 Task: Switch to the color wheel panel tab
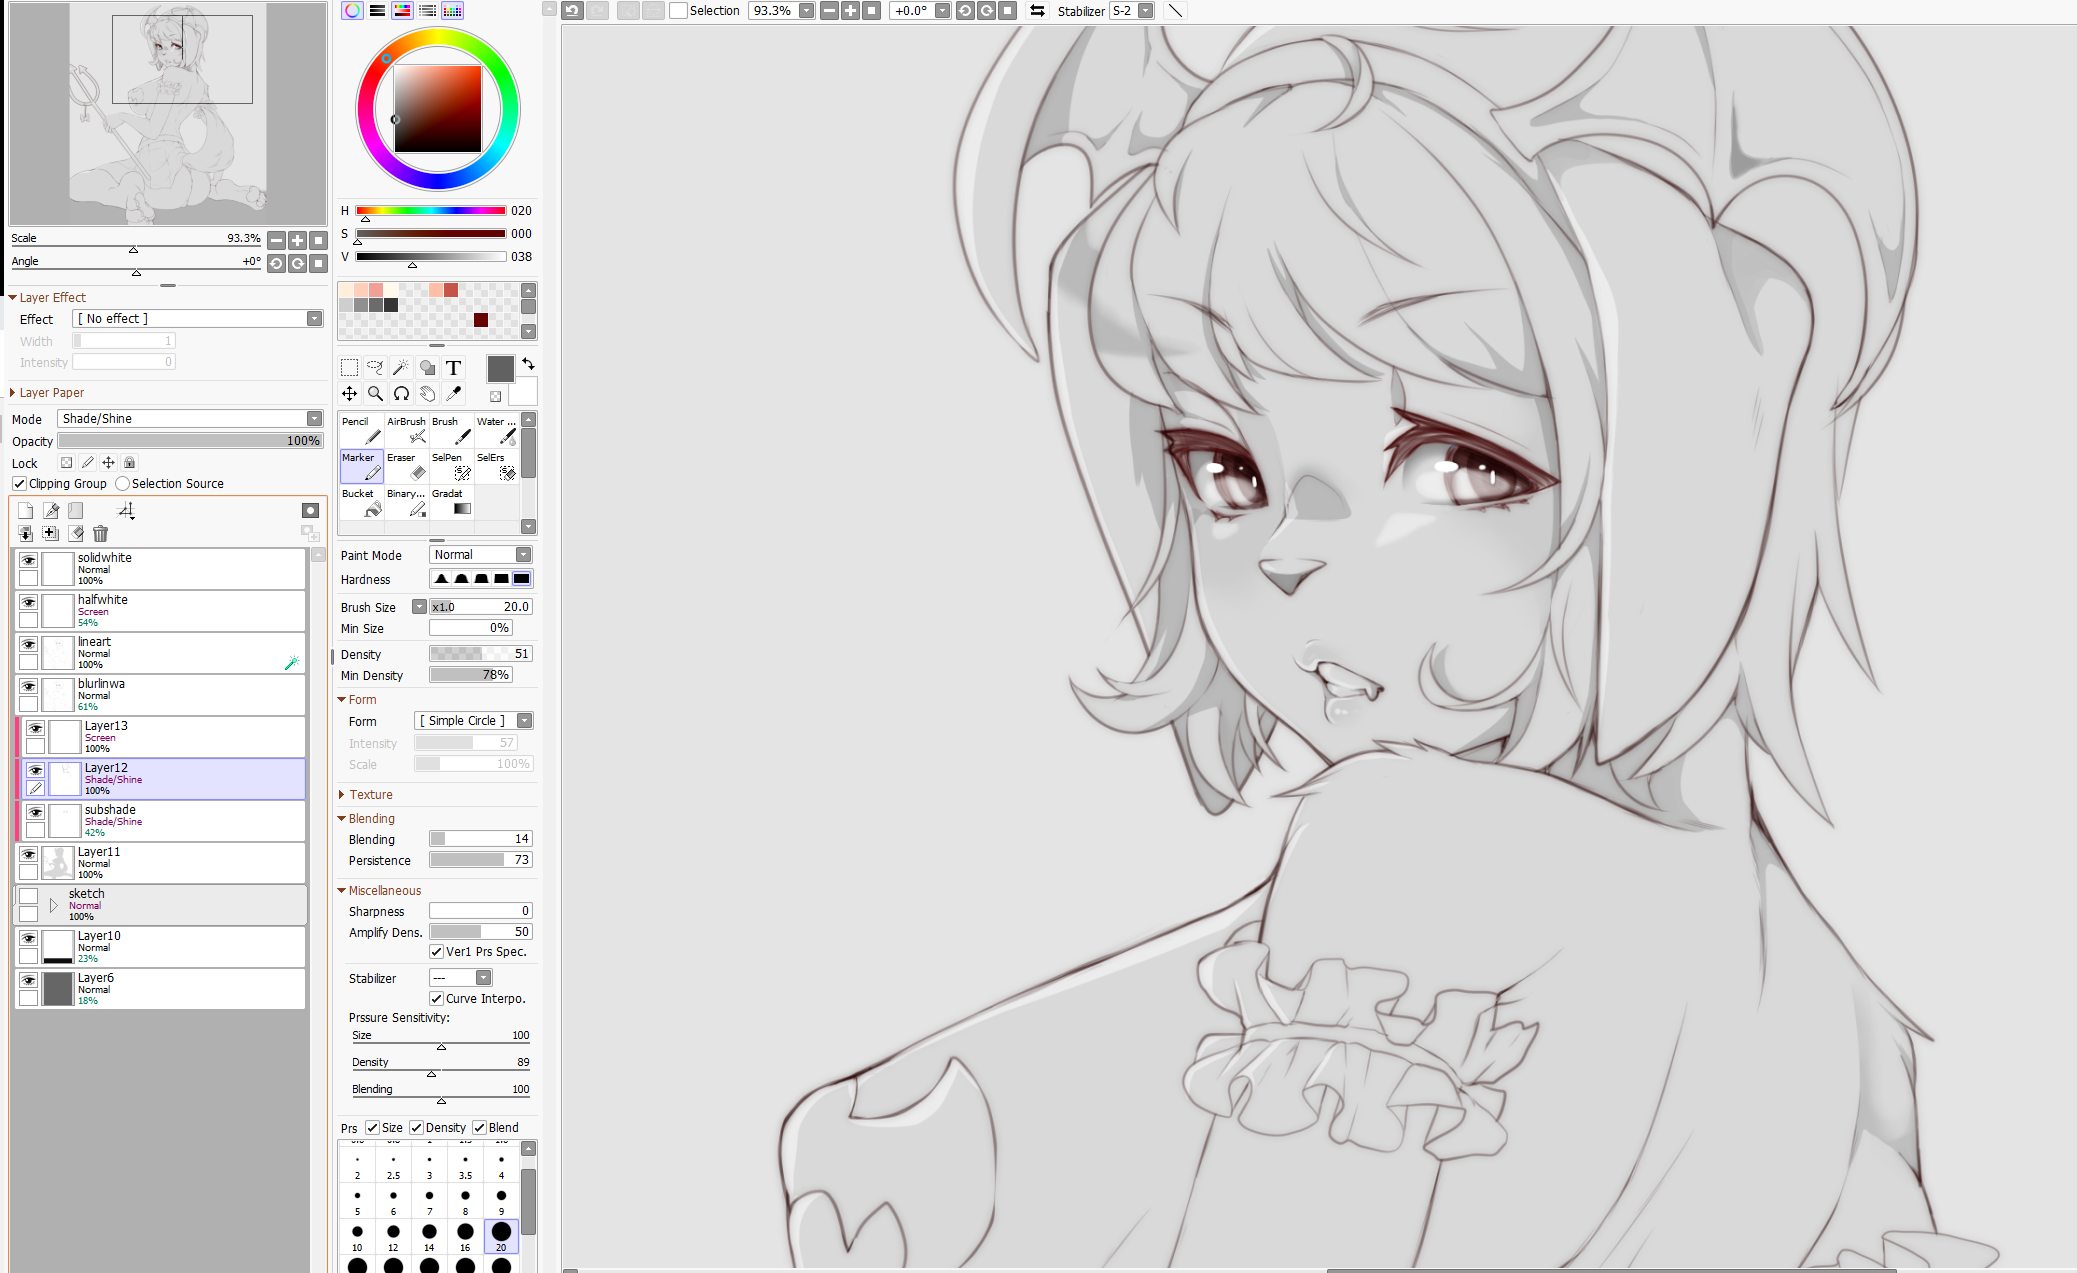click(x=352, y=11)
